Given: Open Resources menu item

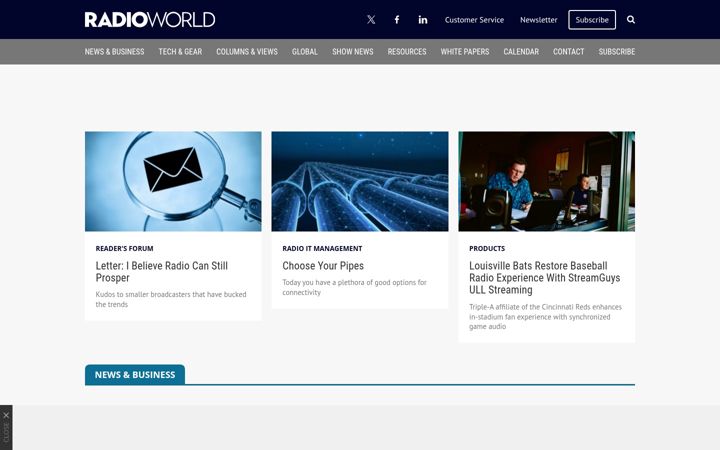Looking at the screenshot, I should (407, 51).
